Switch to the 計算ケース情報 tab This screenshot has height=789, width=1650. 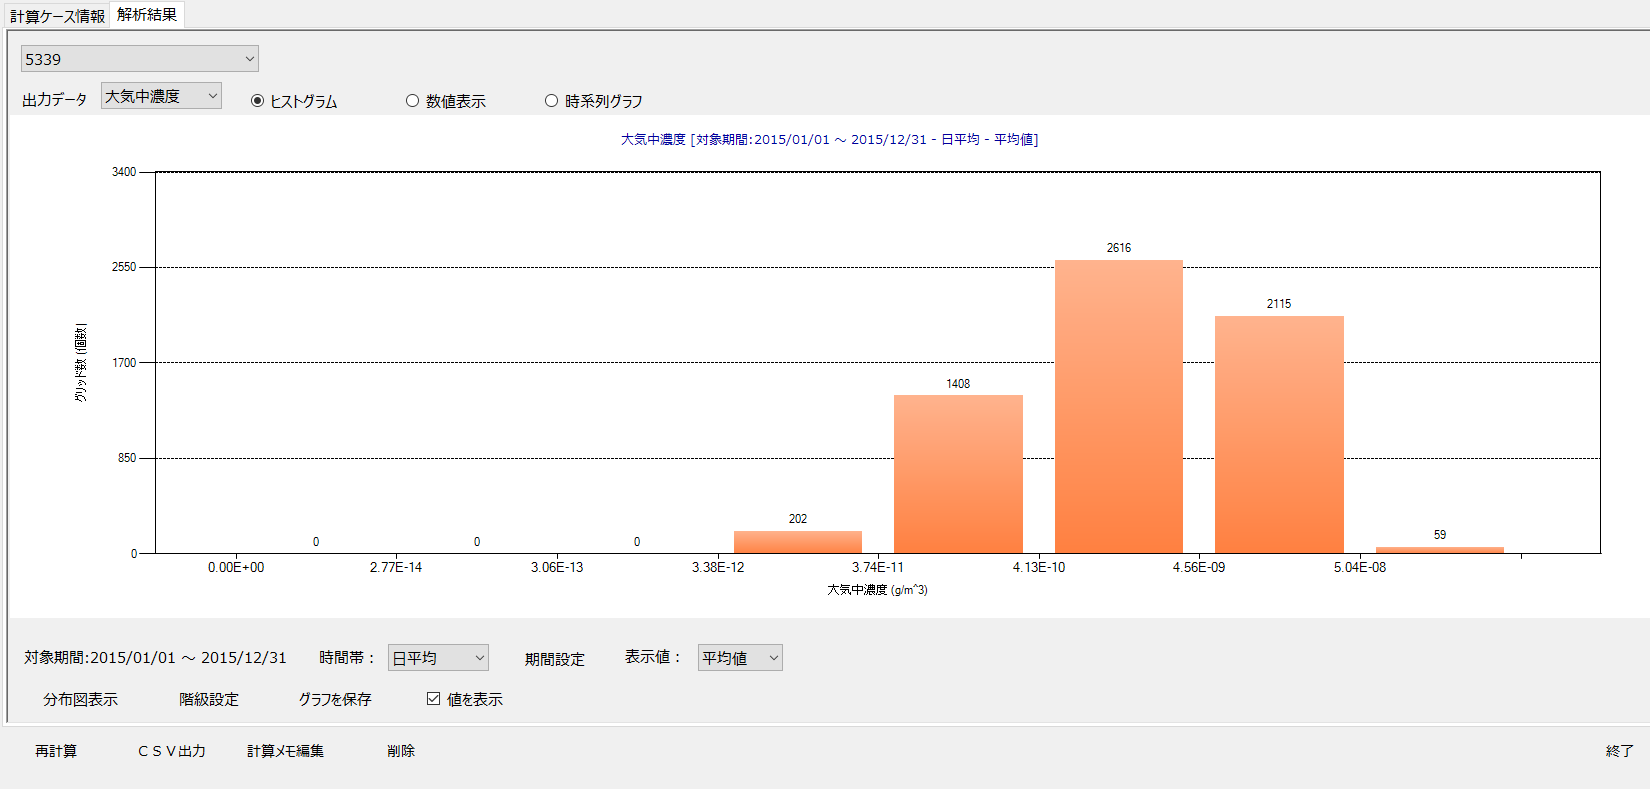tap(57, 16)
